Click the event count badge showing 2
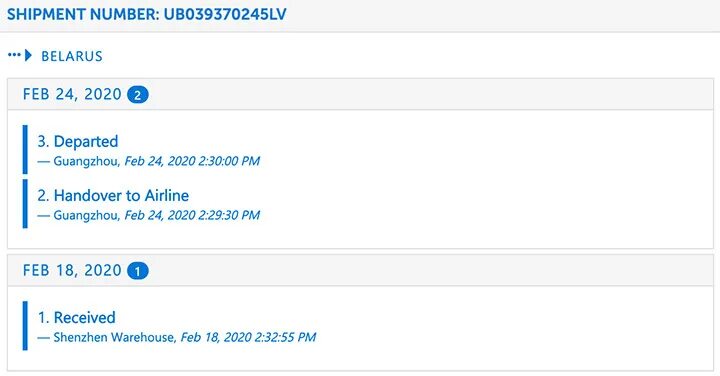Screen dimensions: 720x376 (x=138, y=95)
